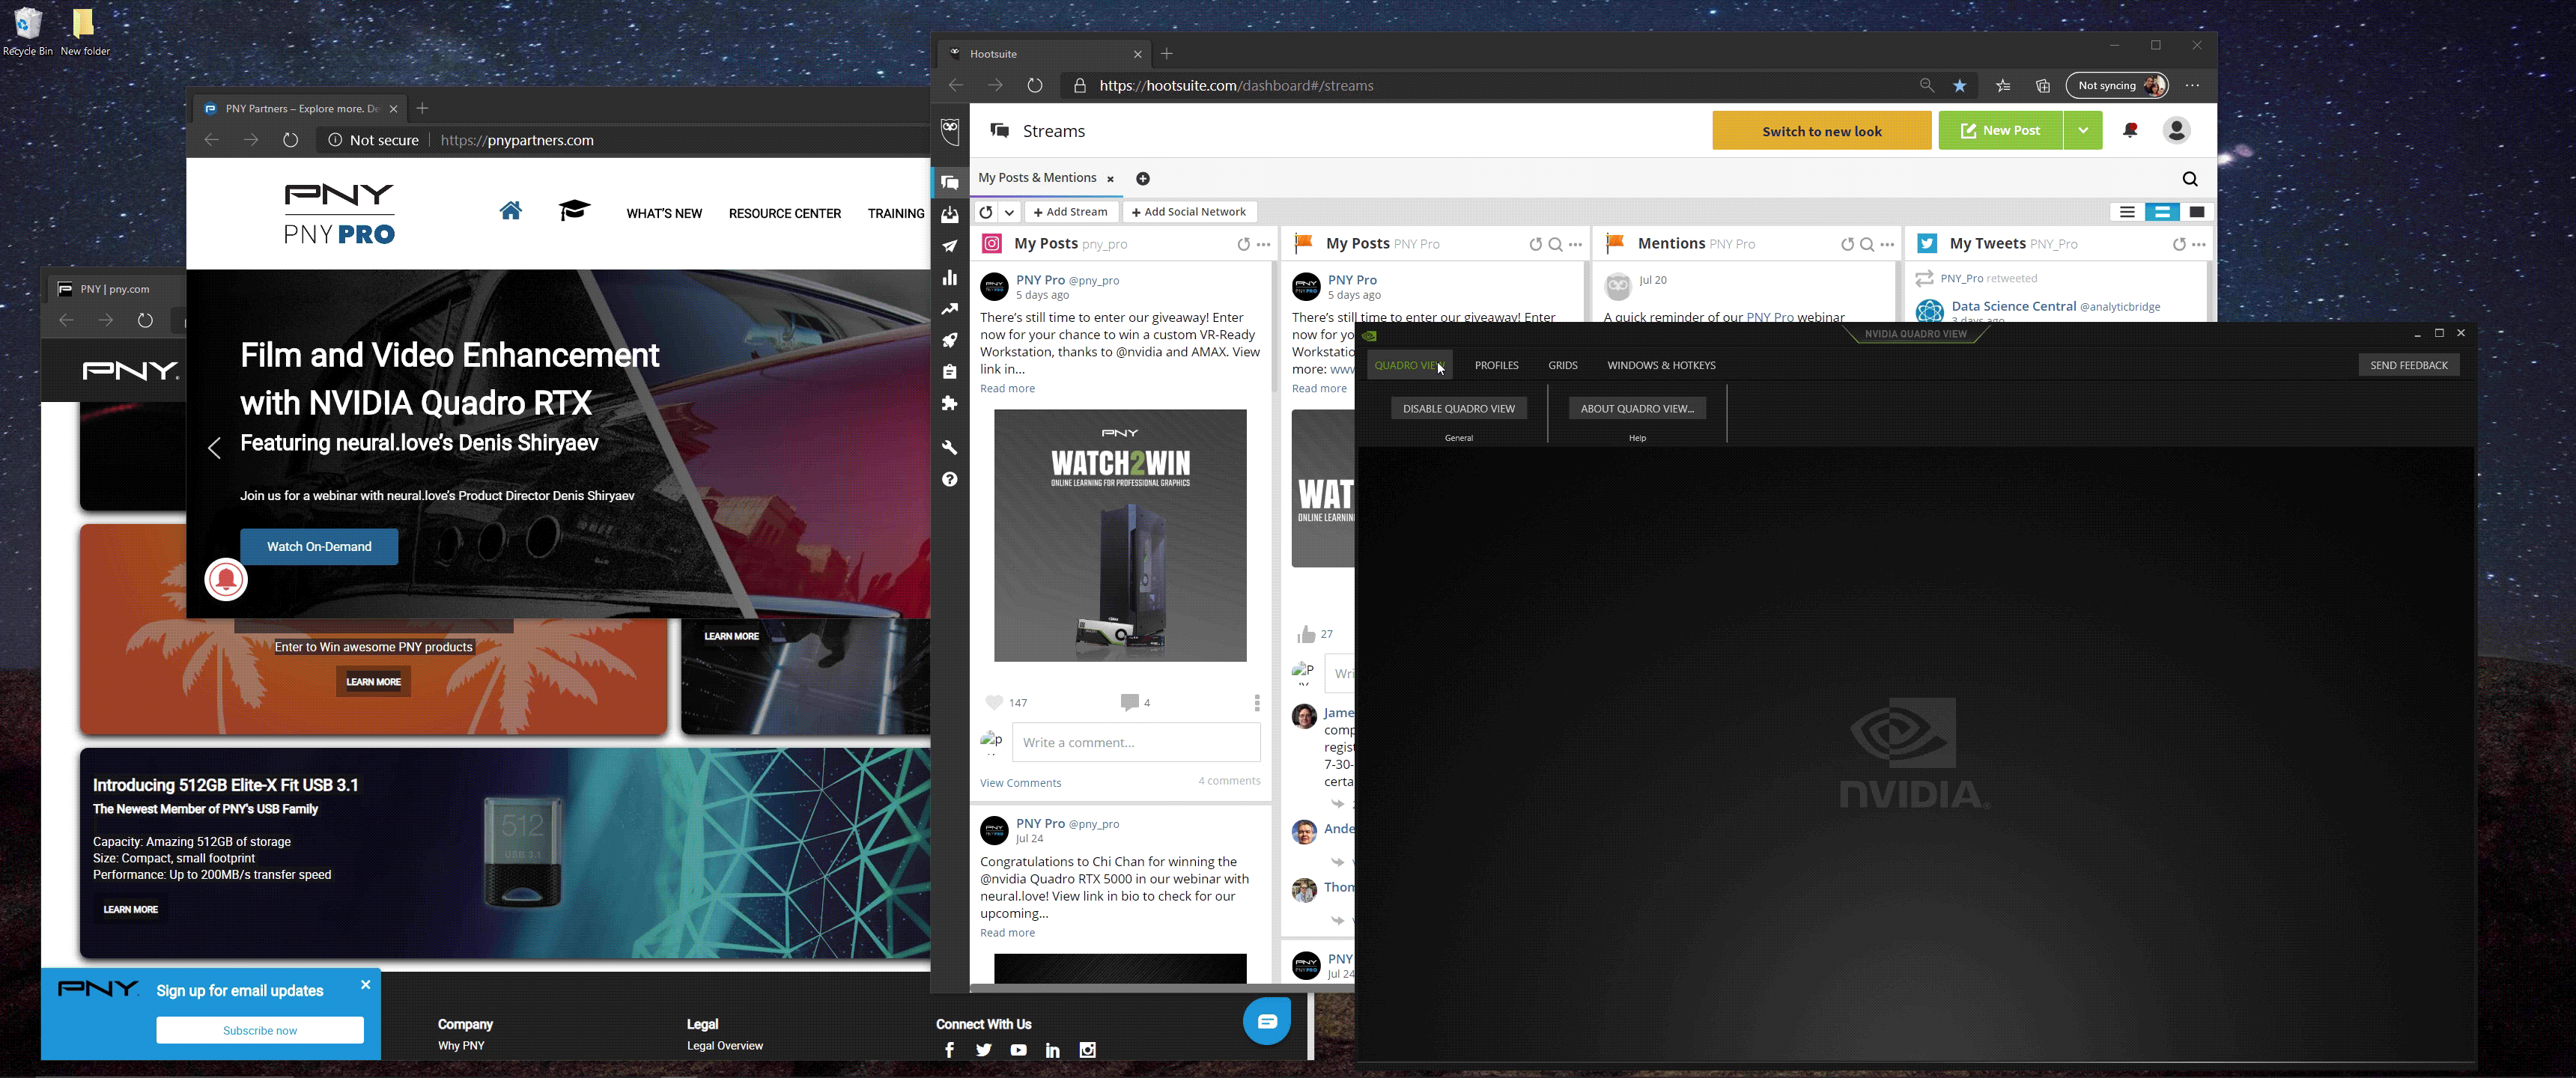Click Add Stream button
This screenshot has height=1078, width=2576.
(x=1071, y=212)
